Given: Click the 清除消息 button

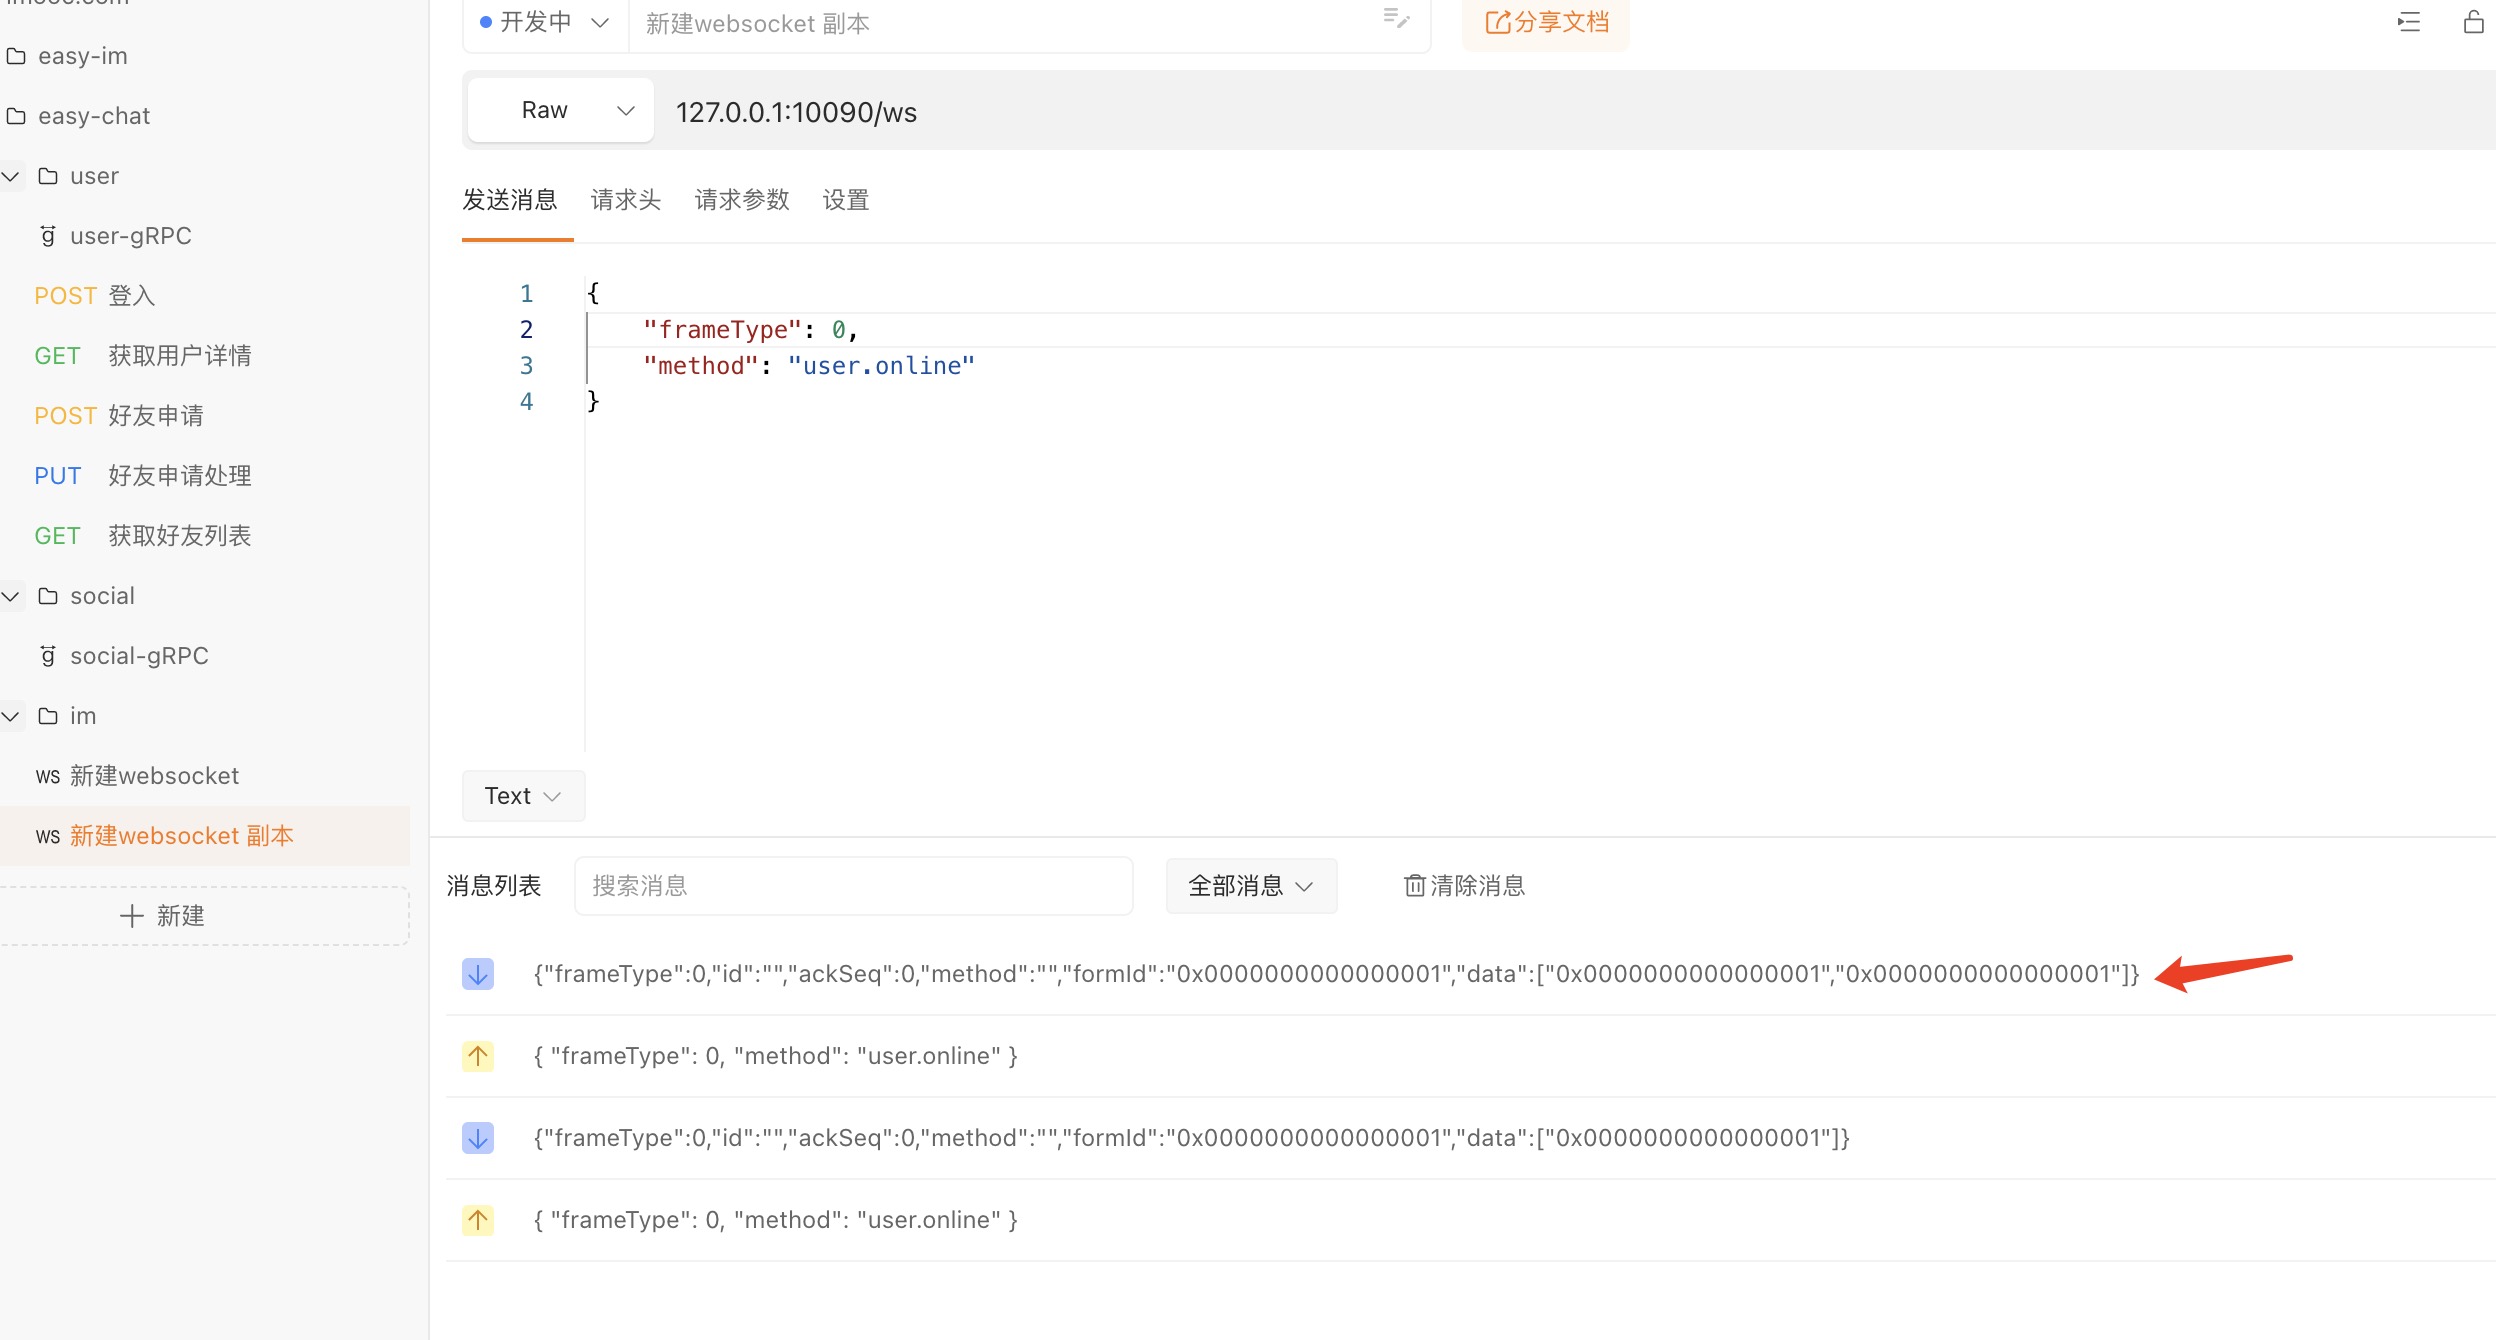Looking at the screenshot, I should (1465, 886).
